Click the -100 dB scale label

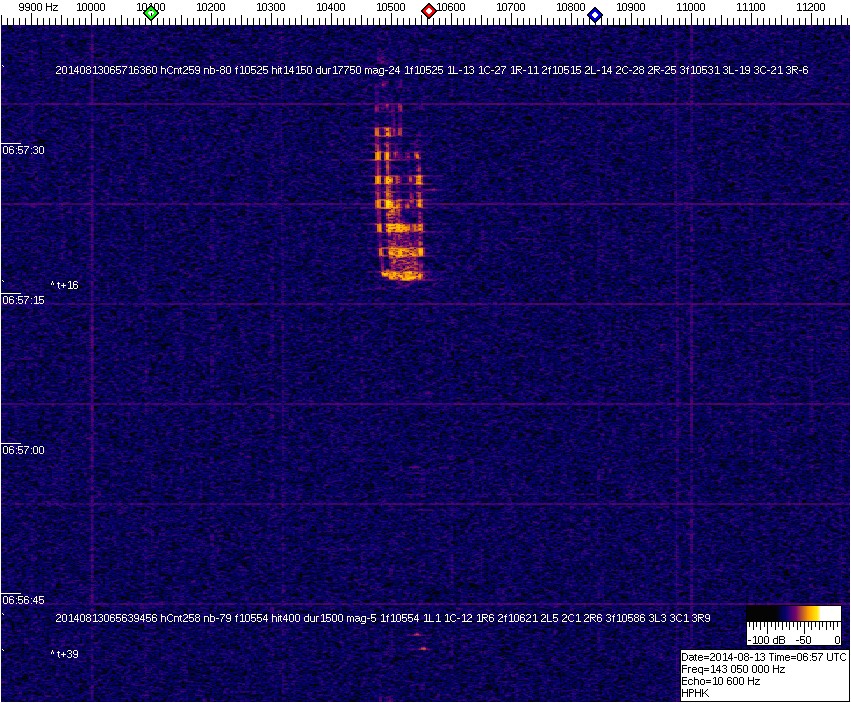click(x=765, y=639)
